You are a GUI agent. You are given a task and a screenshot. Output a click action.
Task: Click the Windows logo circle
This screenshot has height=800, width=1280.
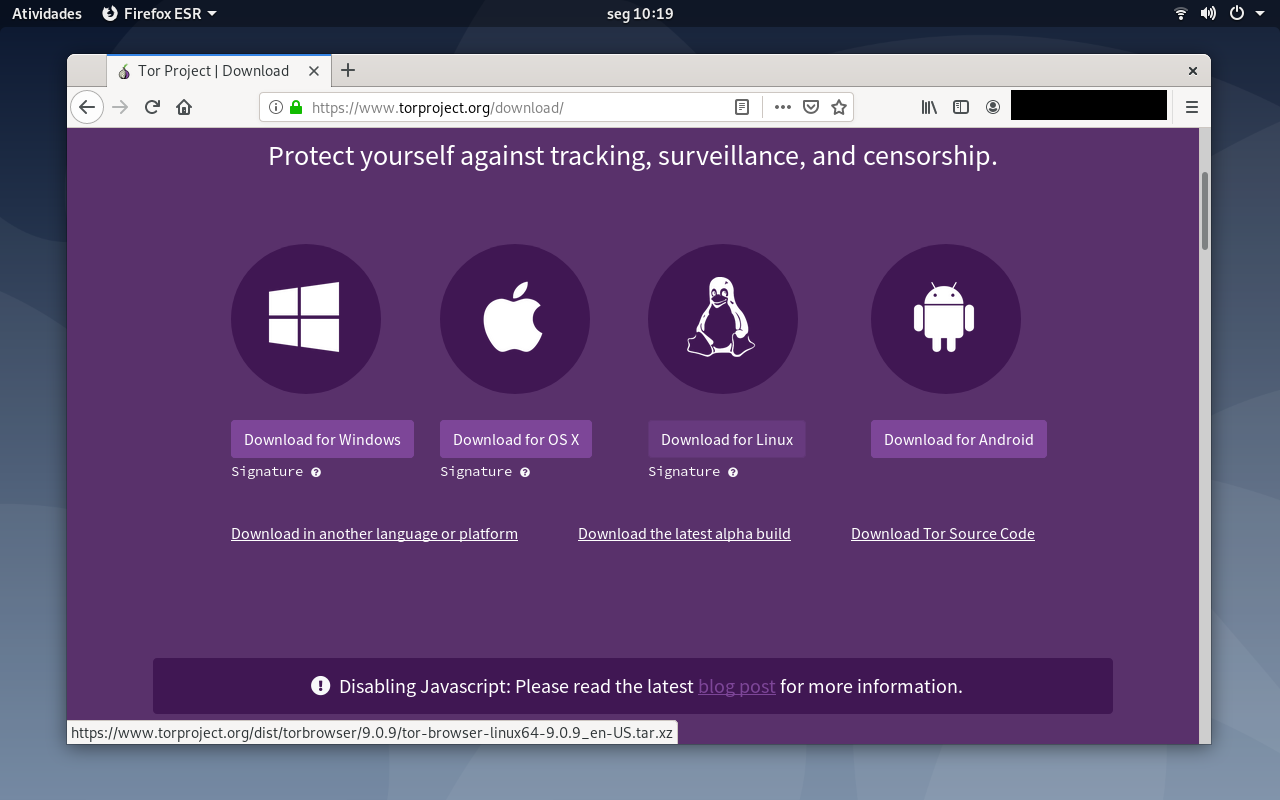pos(306,319)
